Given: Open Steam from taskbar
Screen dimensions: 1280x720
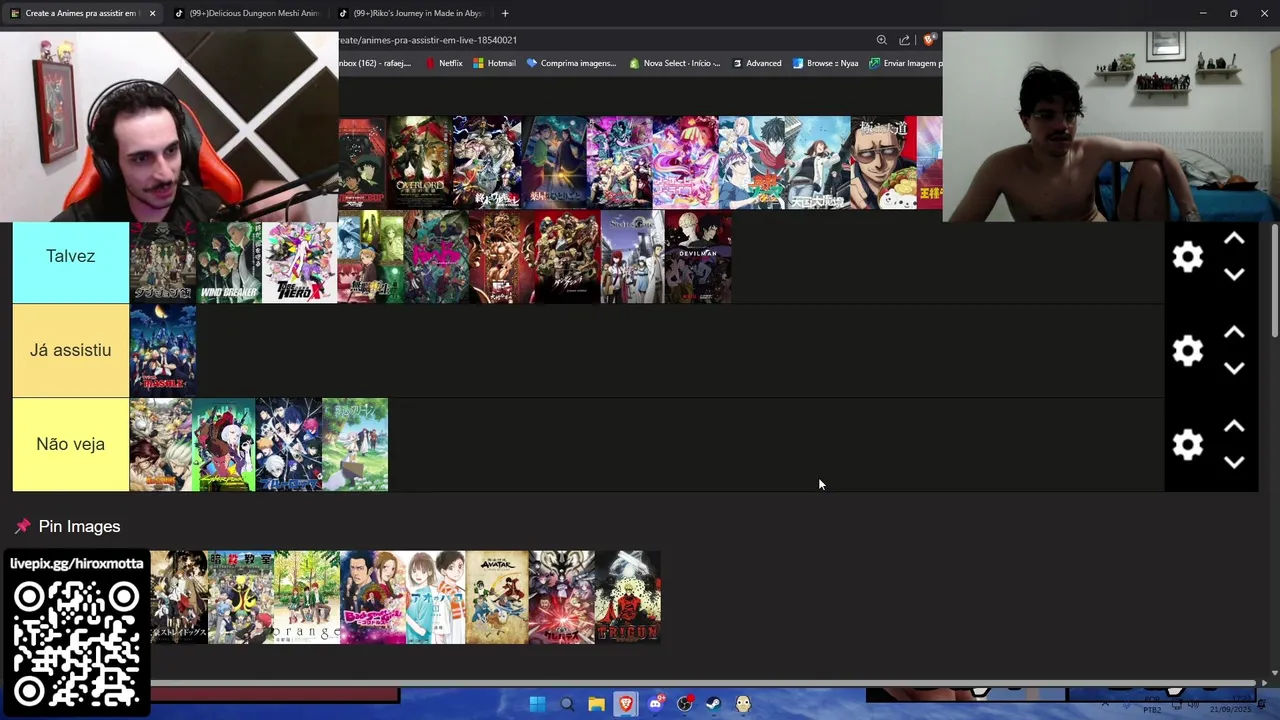Looking at the screenshot, I should [714, 704].
